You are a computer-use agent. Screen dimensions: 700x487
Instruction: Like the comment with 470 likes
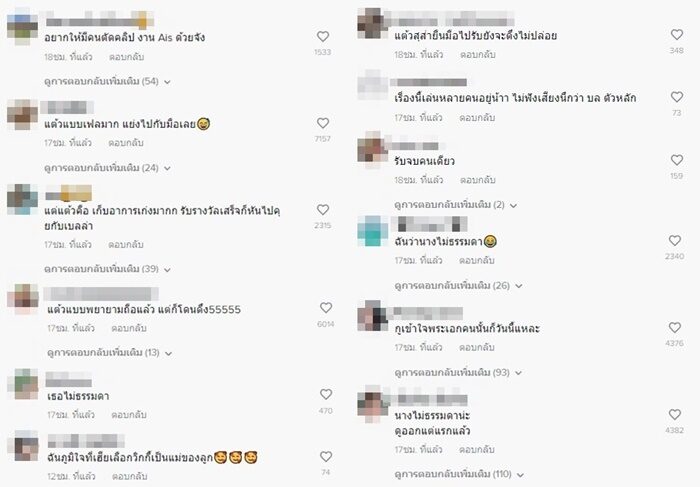(326, 395)
